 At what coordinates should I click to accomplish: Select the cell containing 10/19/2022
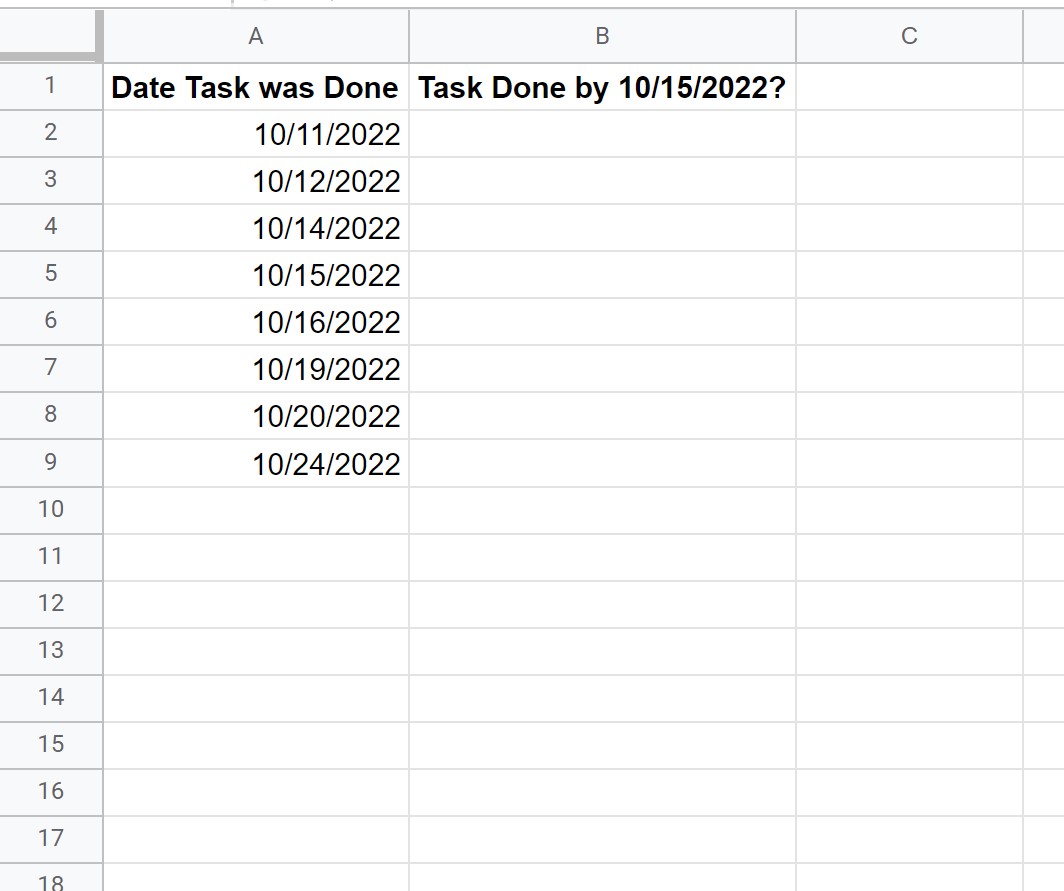[256, 368]
